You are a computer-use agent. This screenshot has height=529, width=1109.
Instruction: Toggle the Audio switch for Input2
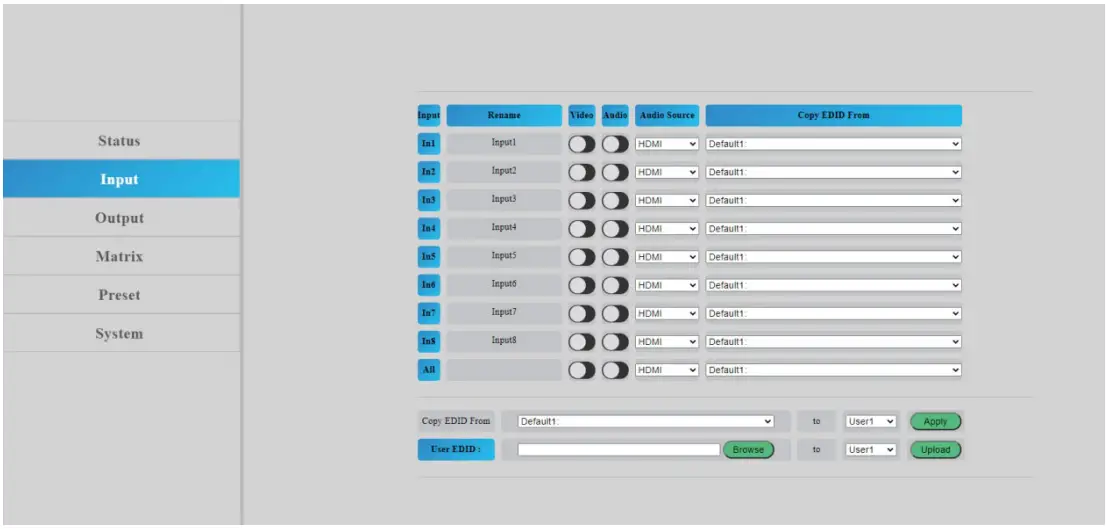click(x=615, y=172)
